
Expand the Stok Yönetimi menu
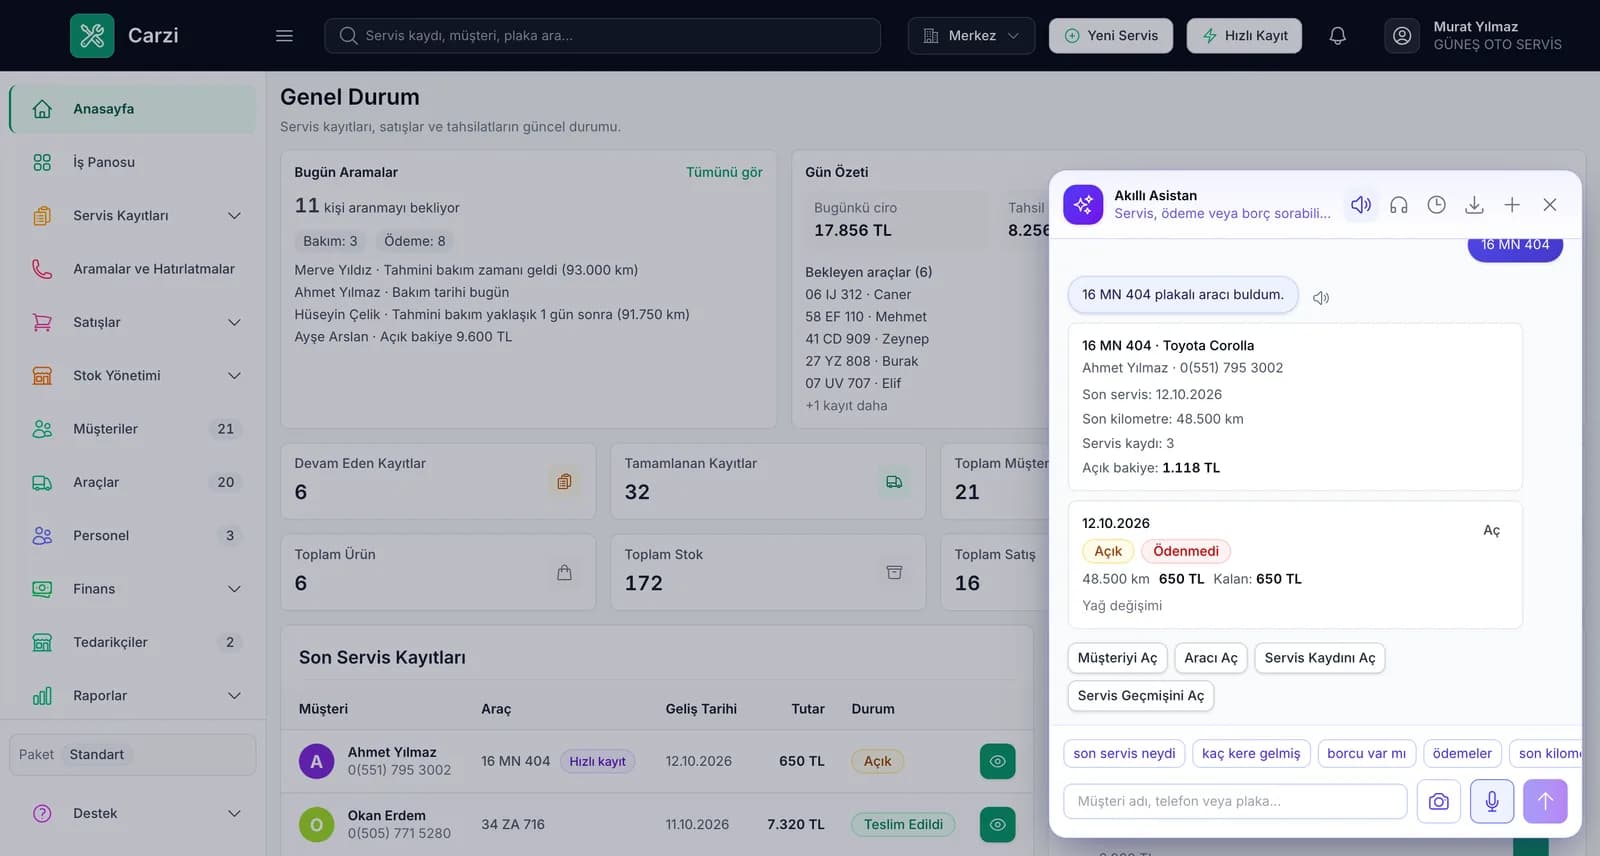pos(133,375)
